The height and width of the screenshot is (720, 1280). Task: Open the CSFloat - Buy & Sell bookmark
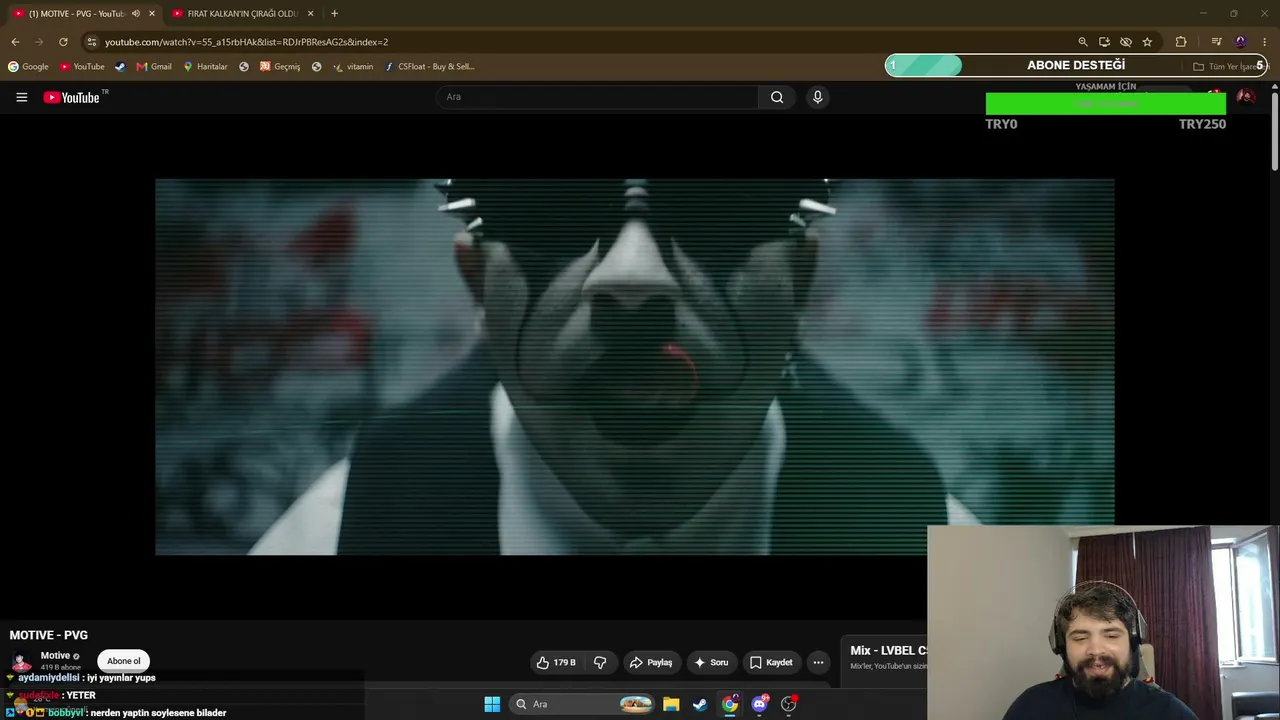(x=430, y=67)
